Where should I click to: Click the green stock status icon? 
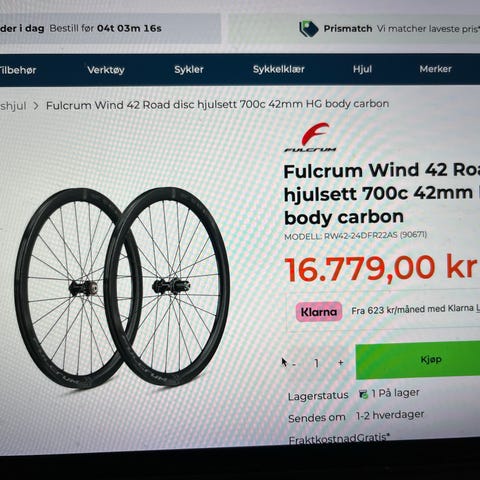coord(363,394)
